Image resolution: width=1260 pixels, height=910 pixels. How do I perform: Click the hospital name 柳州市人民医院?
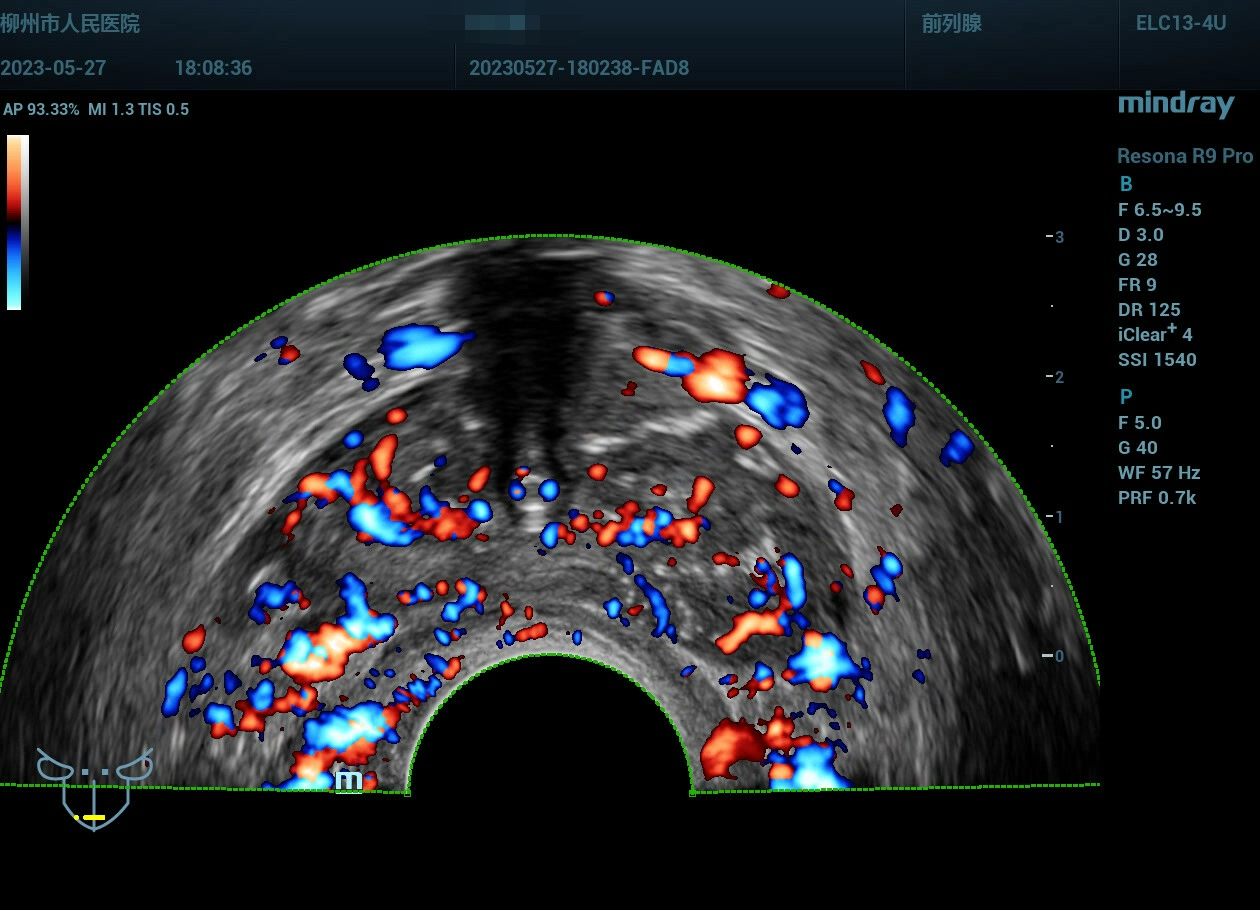(x=70, y=24)
